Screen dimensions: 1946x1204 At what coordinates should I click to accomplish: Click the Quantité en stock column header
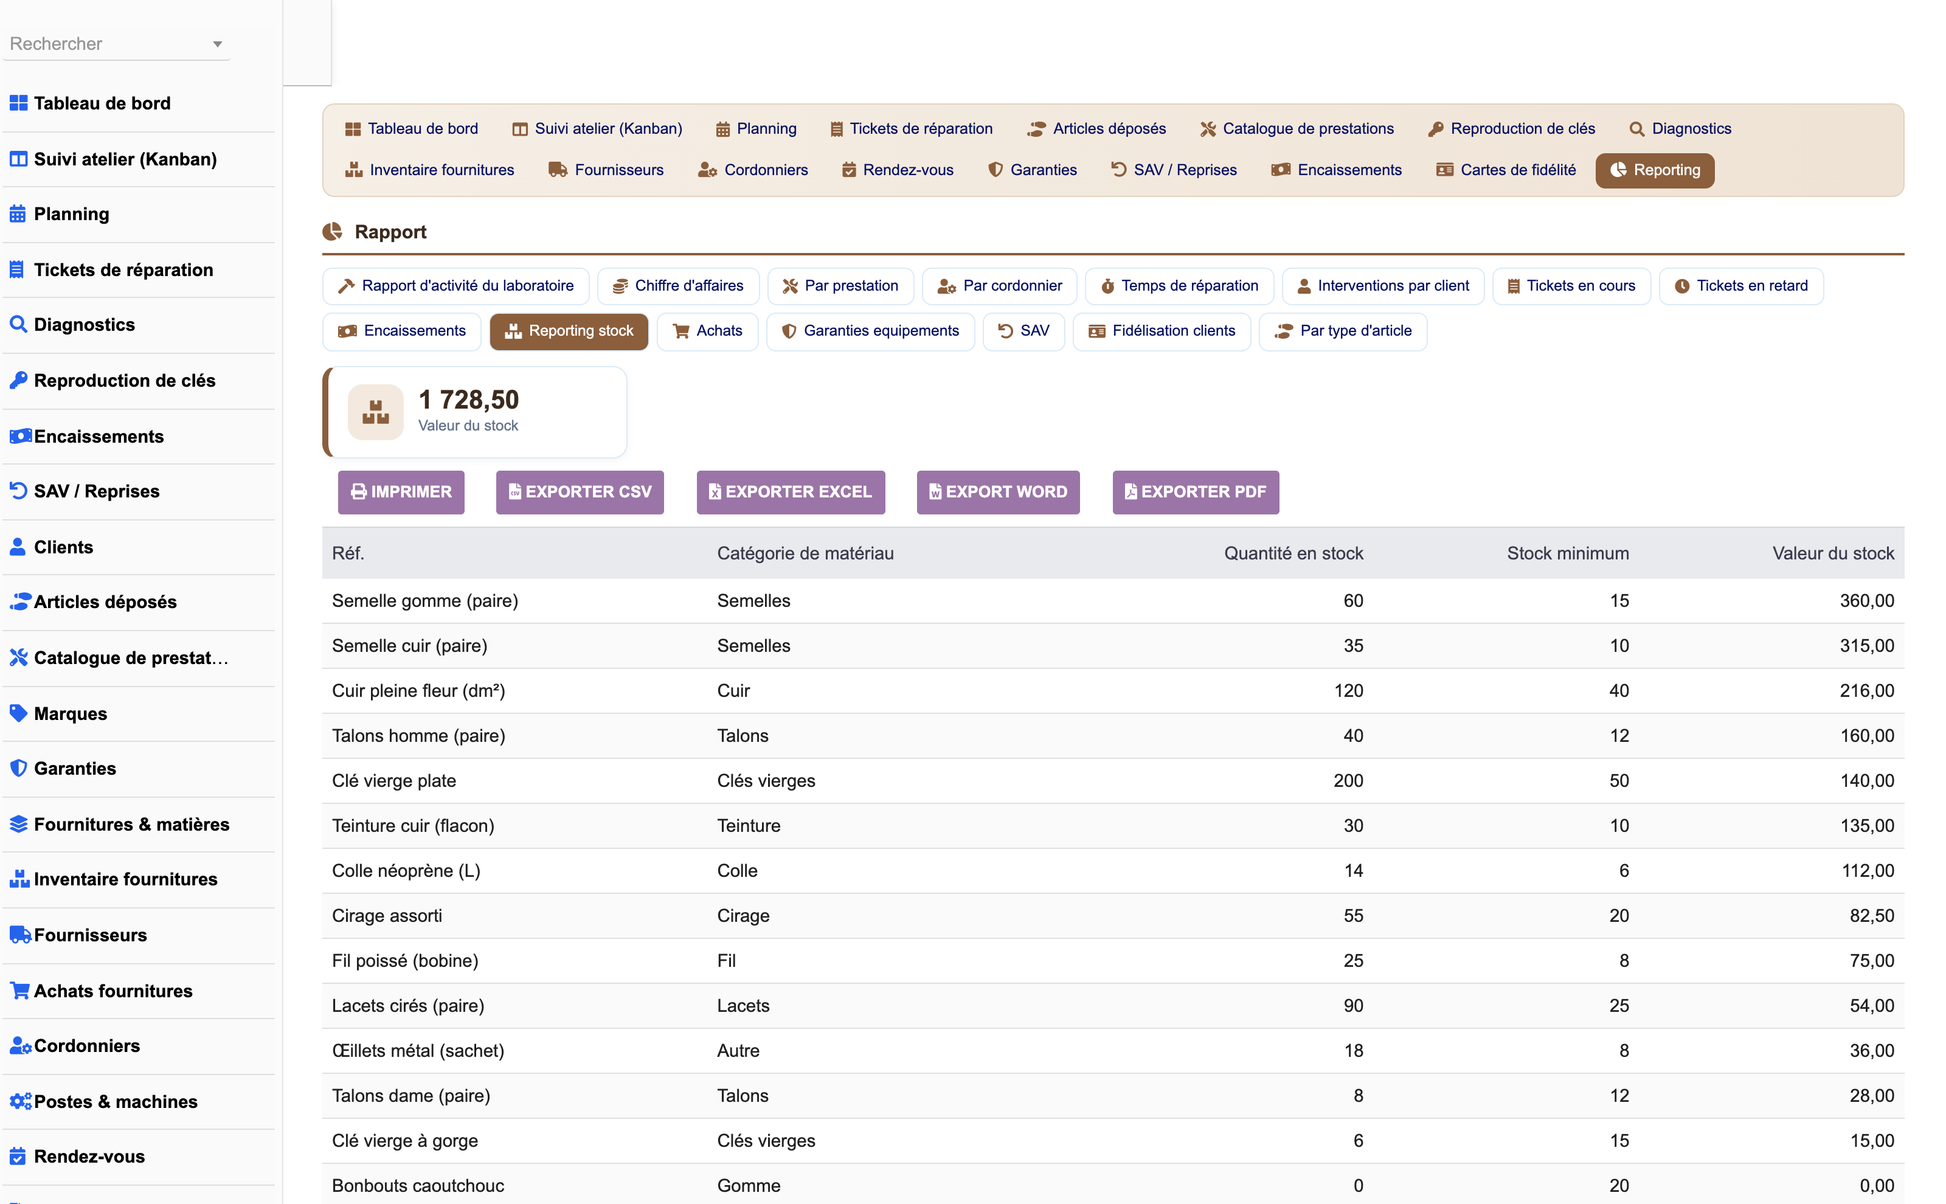[1293, 553]
